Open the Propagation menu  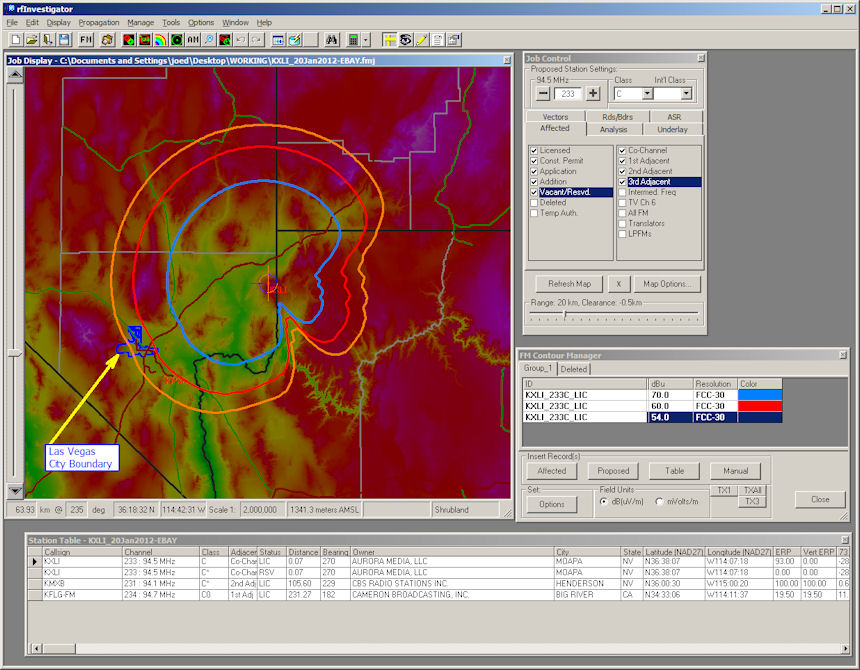99,22
